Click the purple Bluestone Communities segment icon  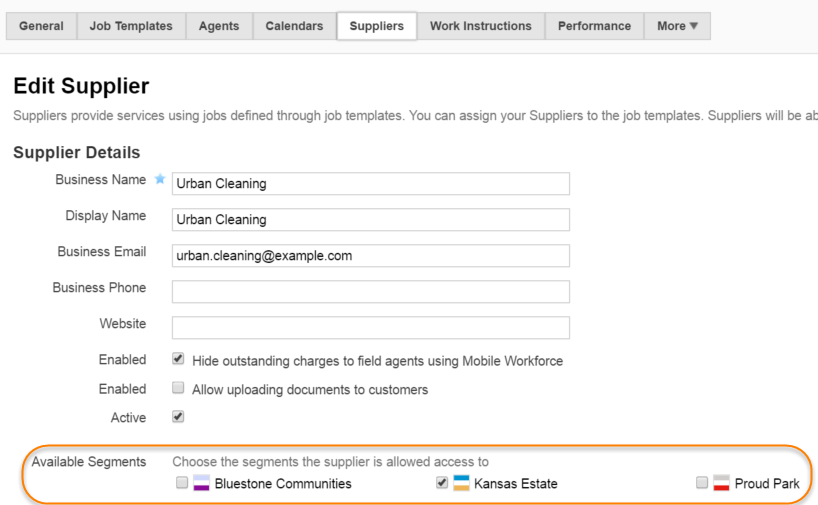point(201,483)
